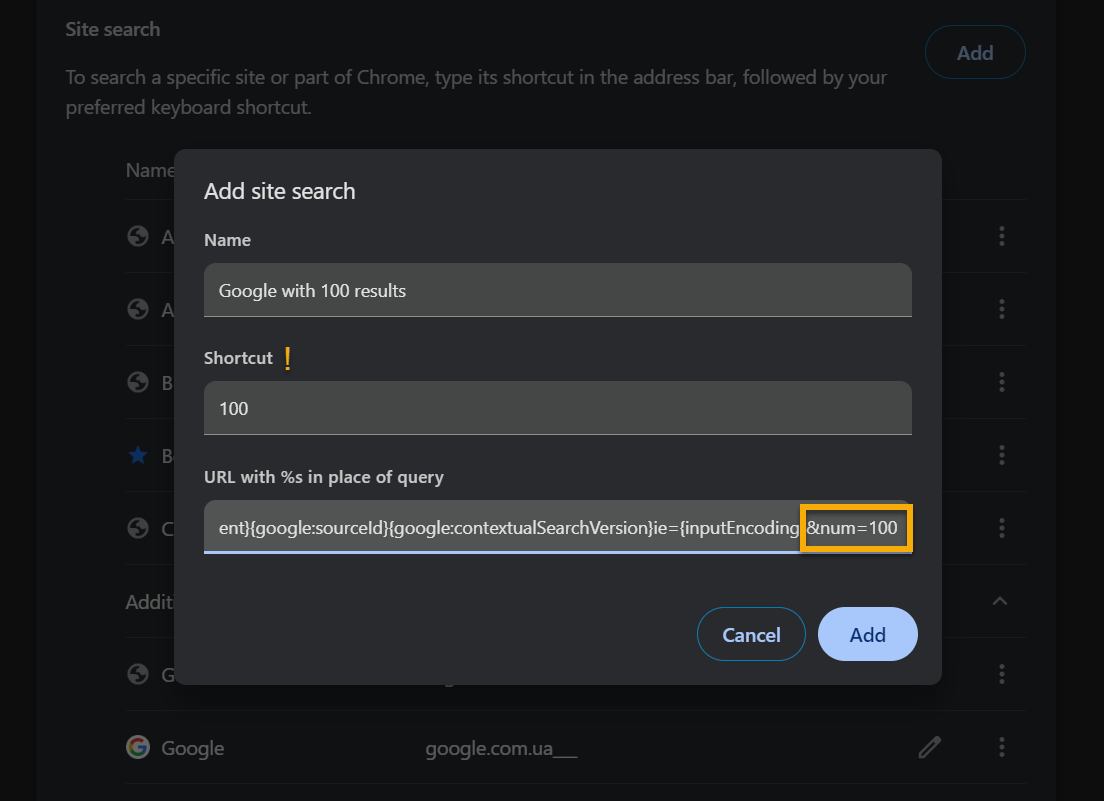The height and width of the screenshot is (801, 1104).
Task: Click the google.com.ua shortcut text
Action: 501,748
